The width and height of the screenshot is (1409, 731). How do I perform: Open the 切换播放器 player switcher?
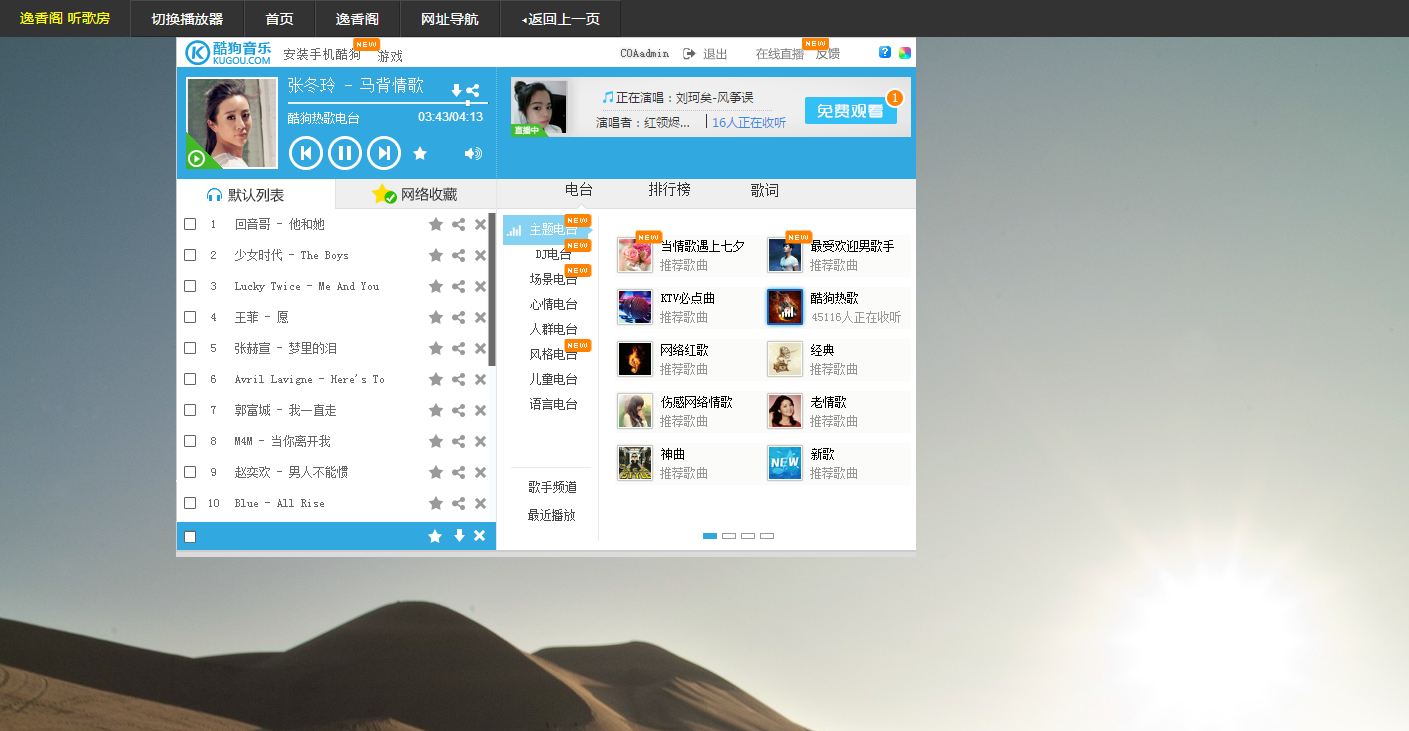187,19
